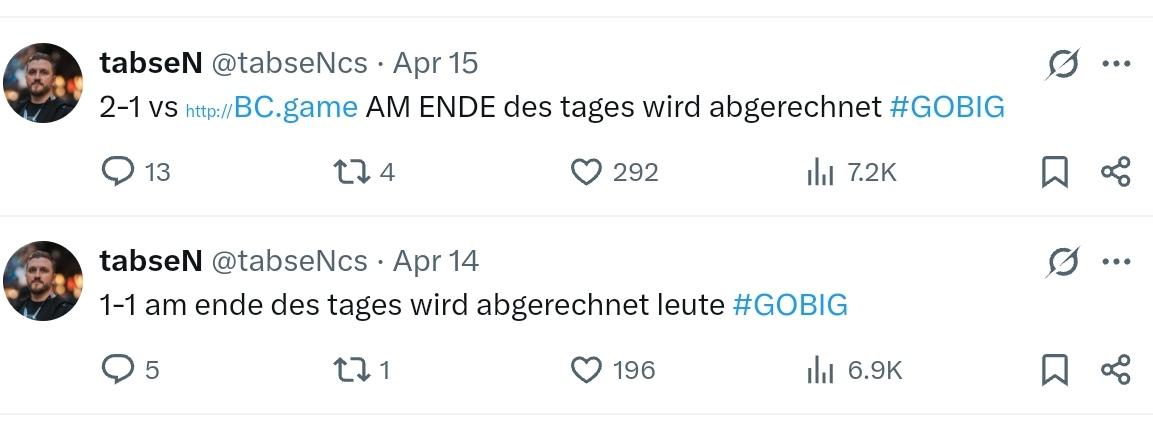Open Grok icon on Apr 15 tweet
1153x433 pixels.
click(x=1063, y=65)
